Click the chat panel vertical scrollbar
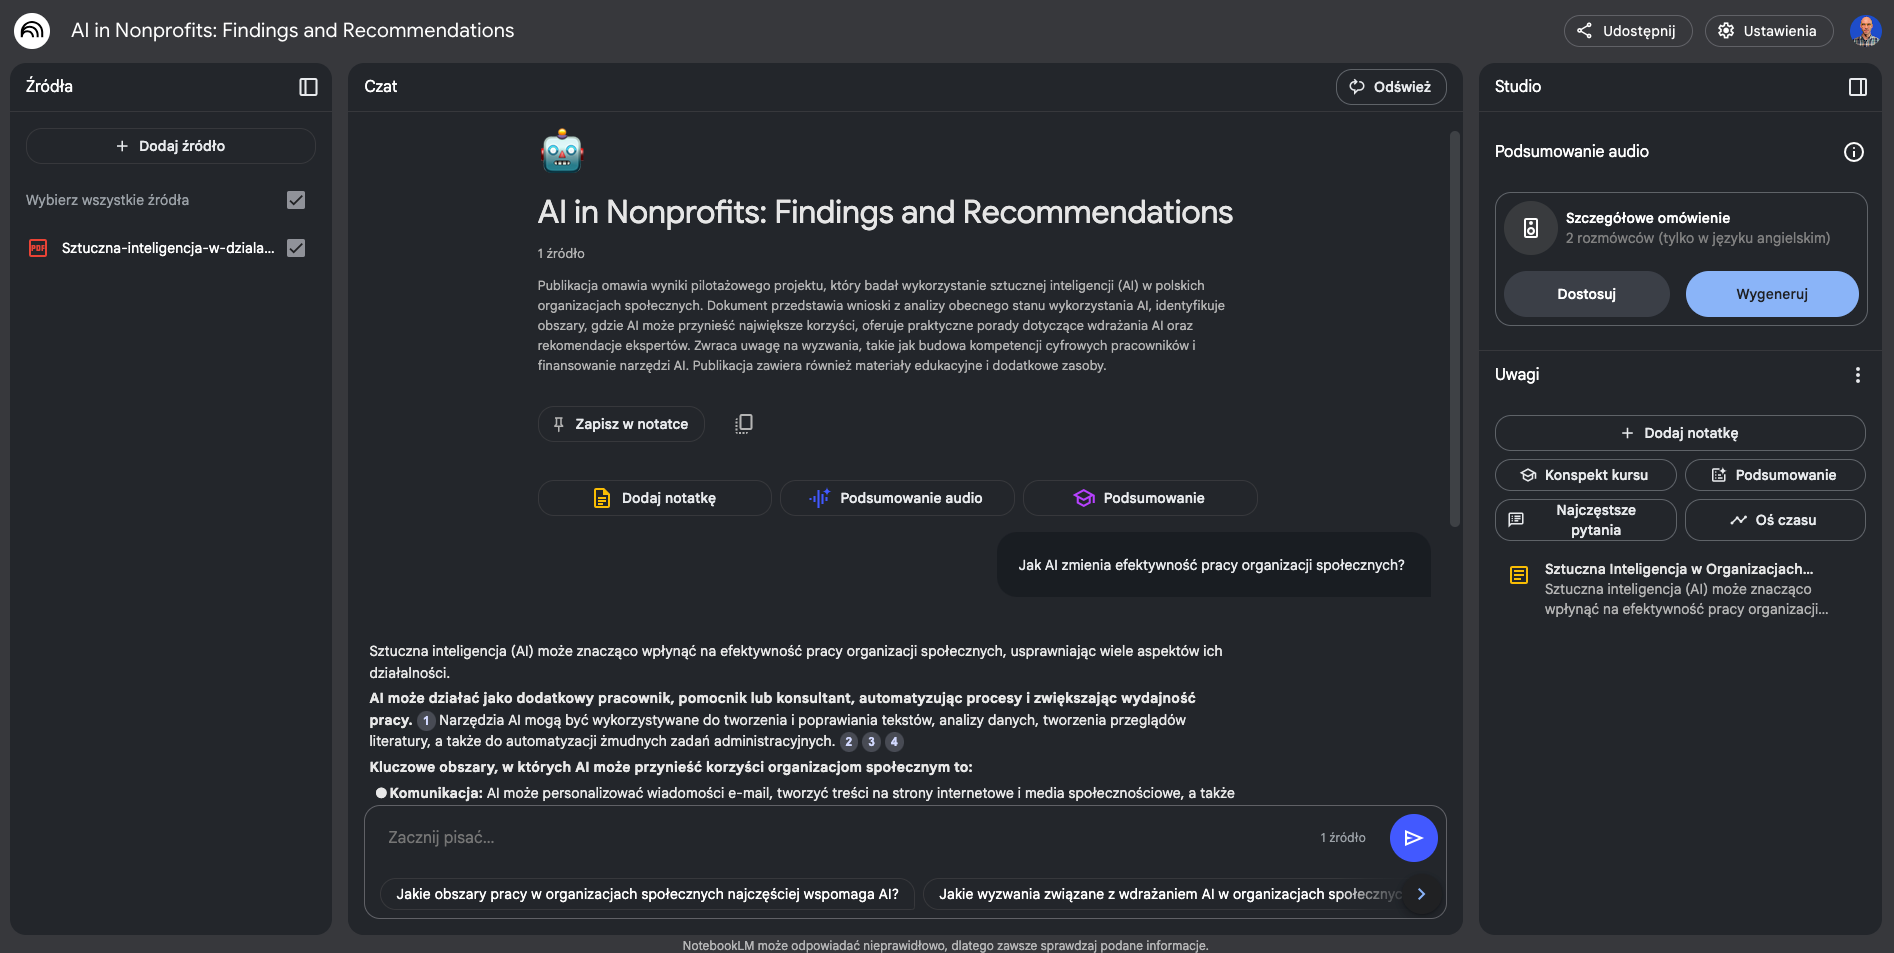 [1454, 330]
